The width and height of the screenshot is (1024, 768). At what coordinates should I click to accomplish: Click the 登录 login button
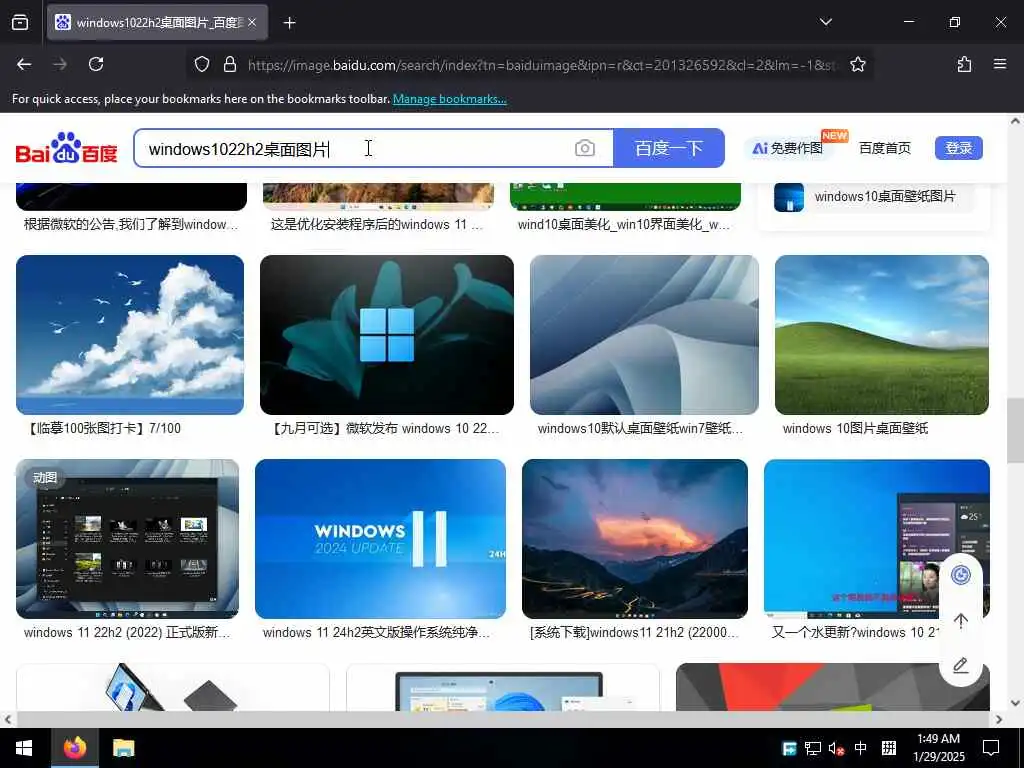(x=959, y=148)
